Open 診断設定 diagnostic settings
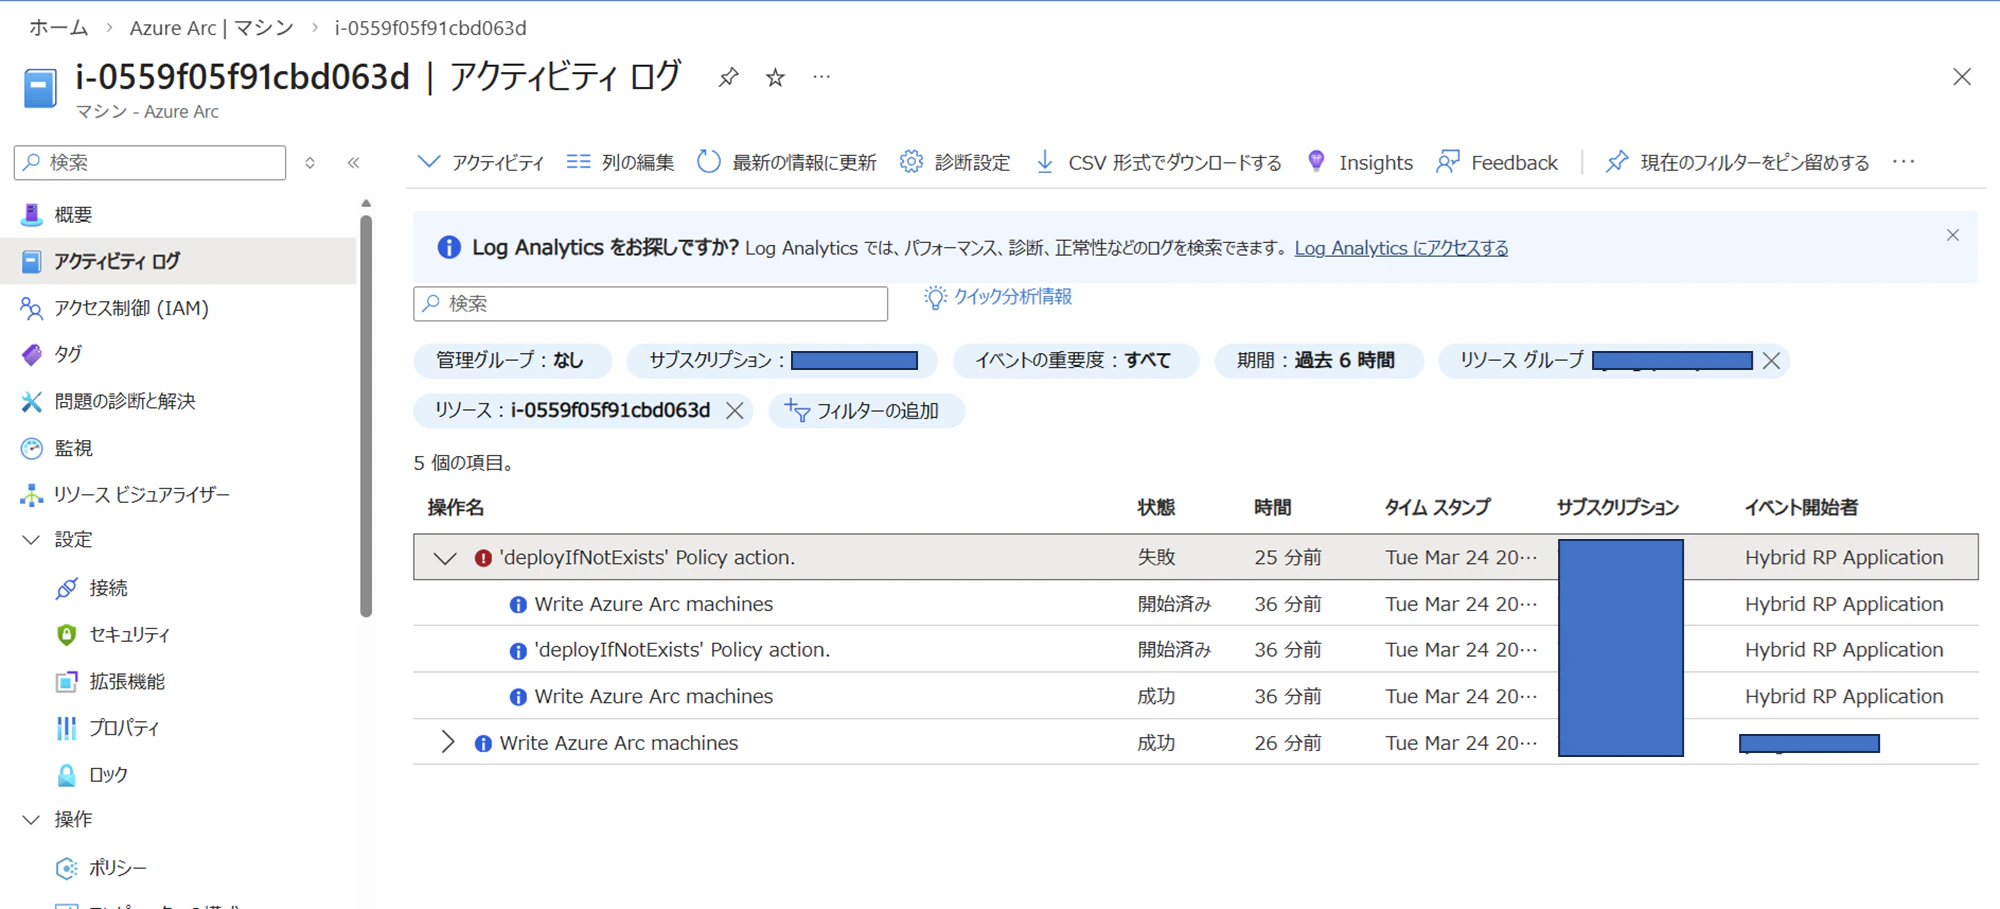 pyautogui.click(x=955, y=162)
